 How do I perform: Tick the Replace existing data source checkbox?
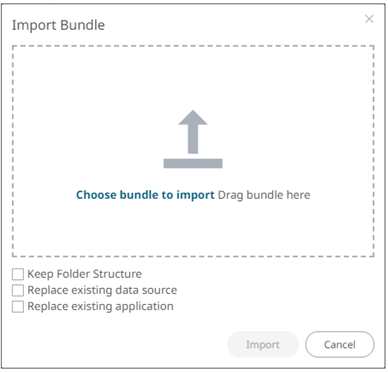point(18,290)
